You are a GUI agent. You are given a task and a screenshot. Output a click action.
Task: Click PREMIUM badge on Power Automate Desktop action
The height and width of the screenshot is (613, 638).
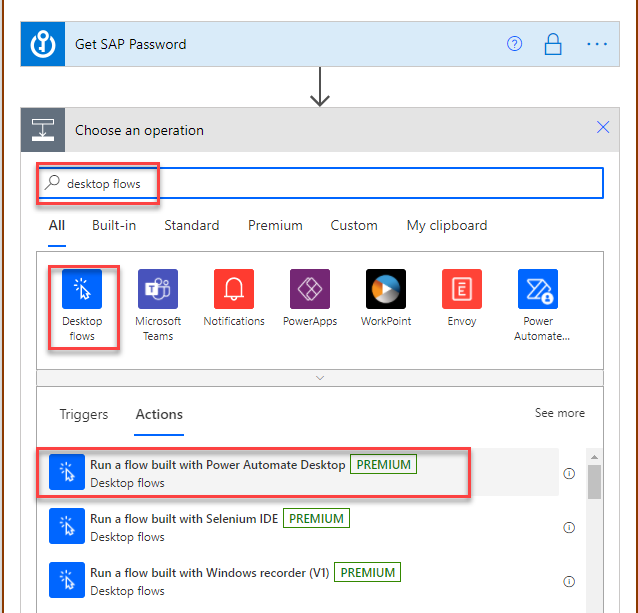point(383,465)
